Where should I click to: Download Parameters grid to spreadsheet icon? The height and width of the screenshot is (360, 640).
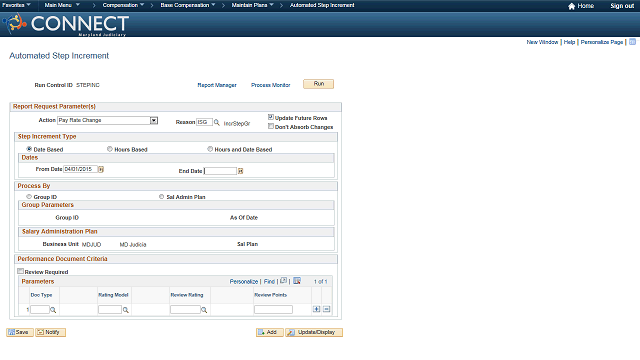297,281
